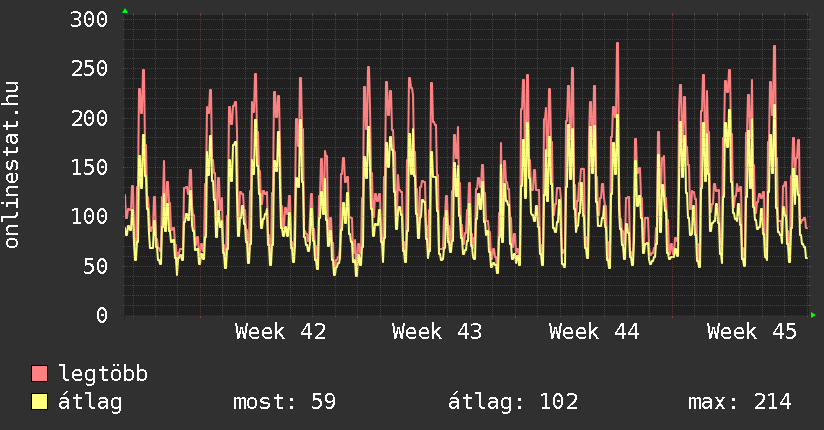The height and width of the screenshot is (430, 824).
Task: Click the 200 value on y-axis
Action: coord(90,118)
